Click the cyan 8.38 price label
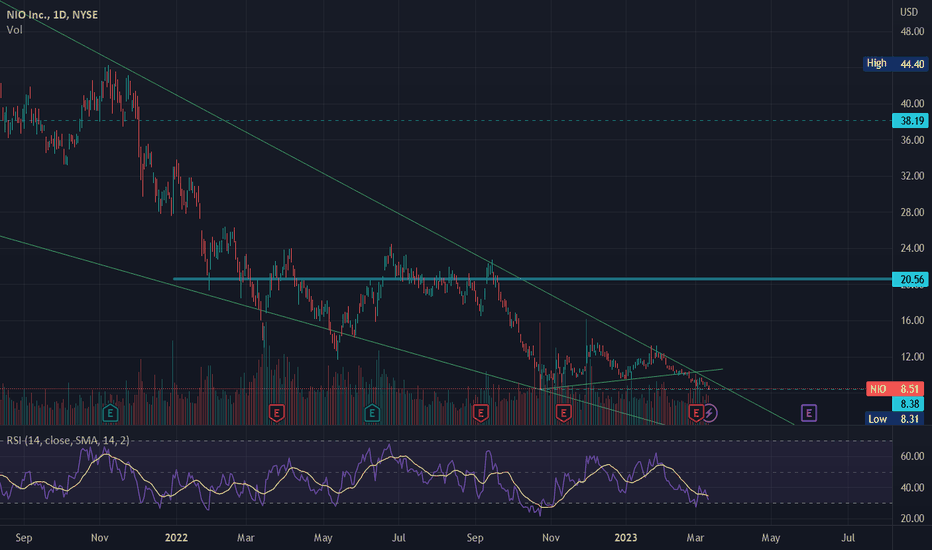Image resolution: width=932 pixels, height=550 pixels. [908, 404]
